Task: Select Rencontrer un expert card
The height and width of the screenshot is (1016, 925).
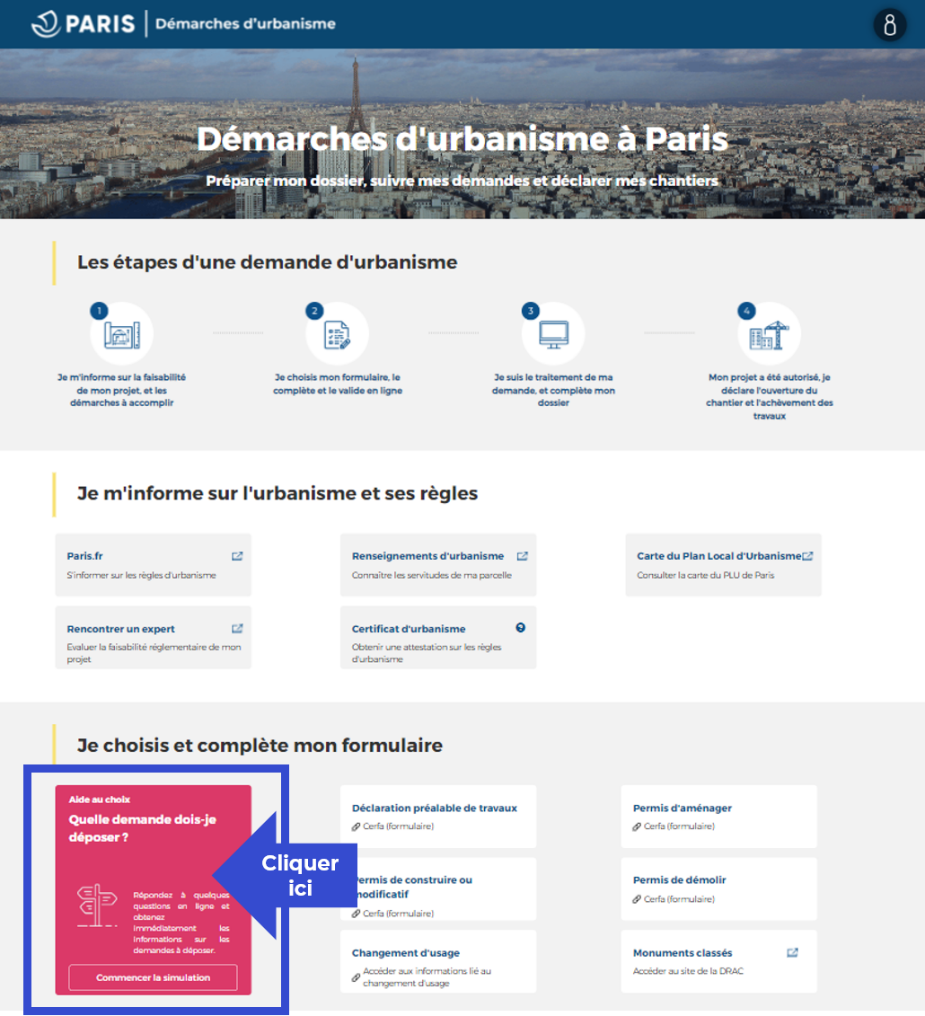Action: click(121, 629)
